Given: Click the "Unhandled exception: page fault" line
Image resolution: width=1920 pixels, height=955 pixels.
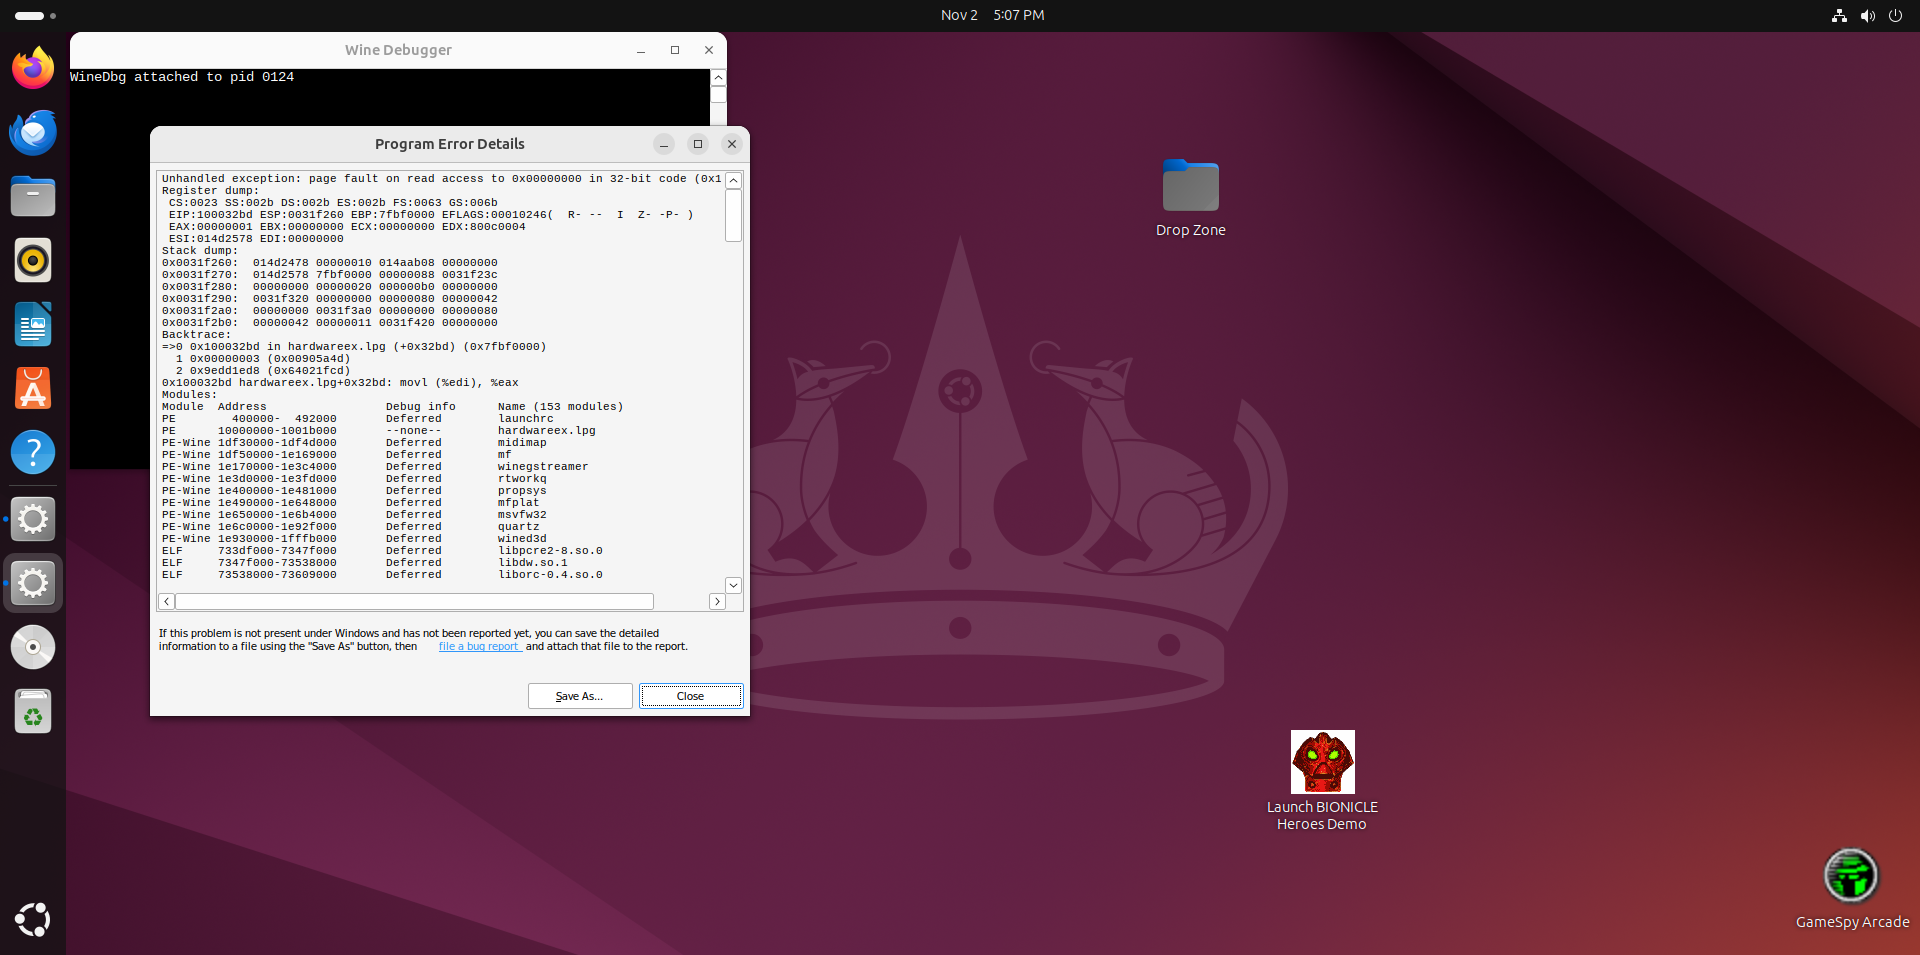Looking at the screenshot, I should pyautogui.click(x=441, y=179).
